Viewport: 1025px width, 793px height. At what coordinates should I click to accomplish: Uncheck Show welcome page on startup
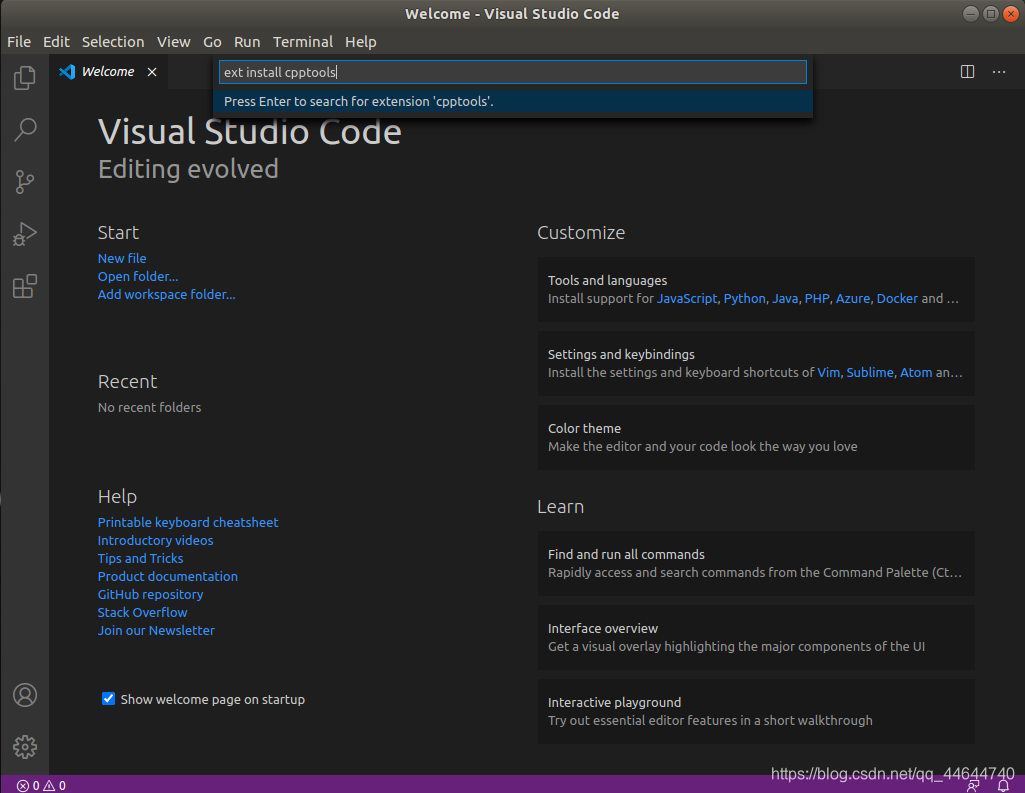(109, 699)
